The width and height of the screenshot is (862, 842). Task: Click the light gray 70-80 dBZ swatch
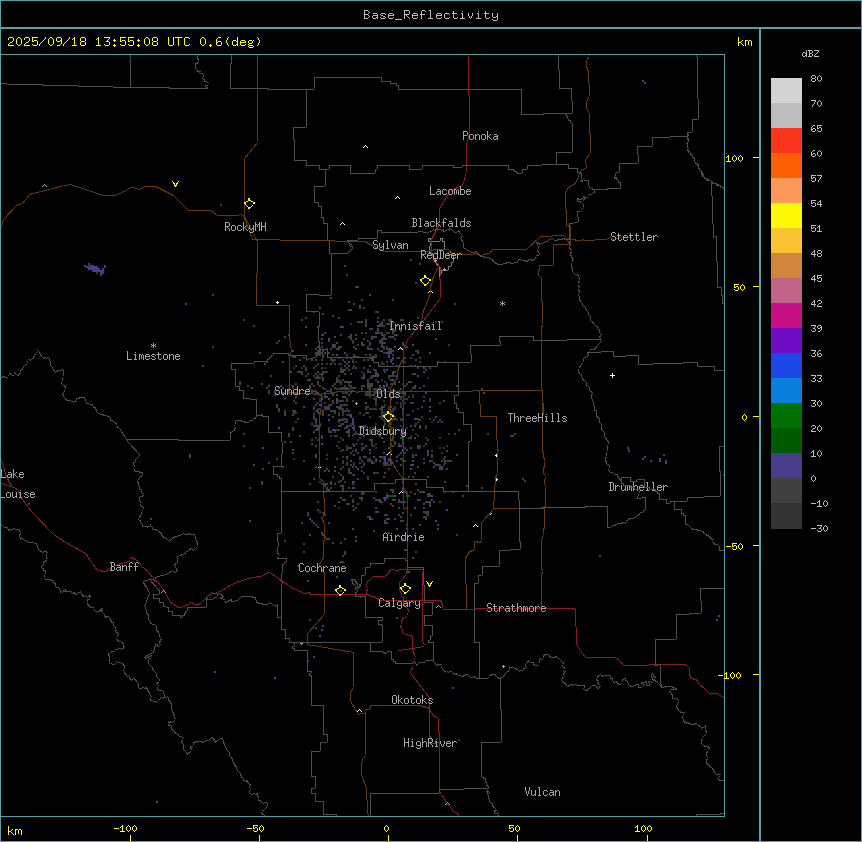click(786, 91)
